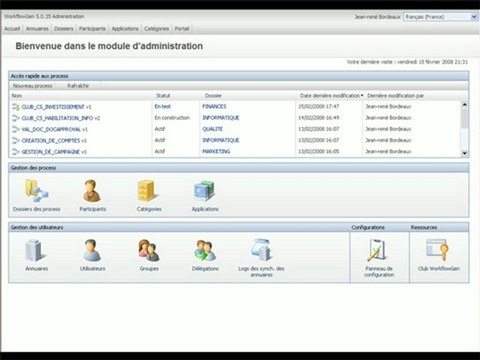Open the Groupes icon
The width and height of the screenshot is (480, 360).
pyautogui.click(x=149, y=250)
